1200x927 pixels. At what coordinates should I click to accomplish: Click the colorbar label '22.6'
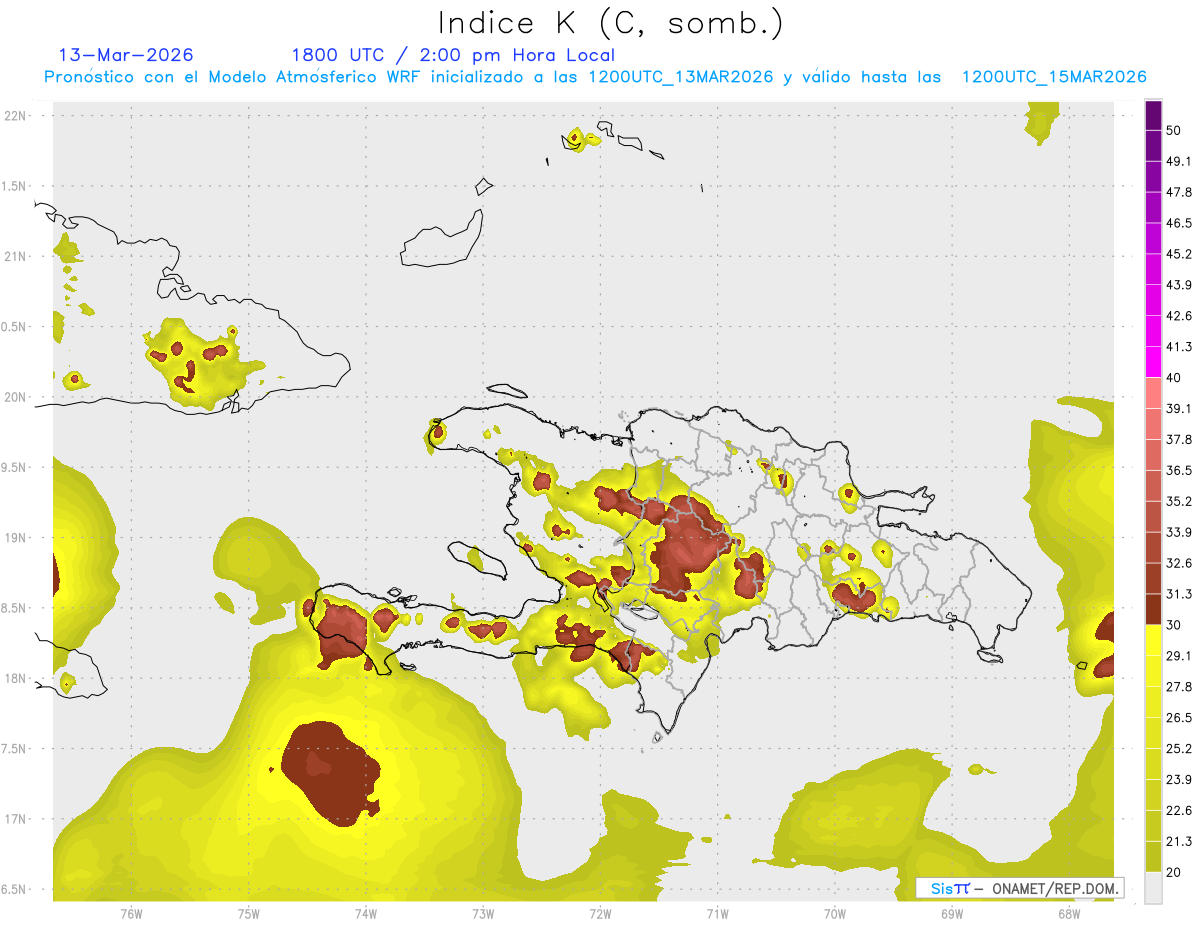[x=1179, y=811]
